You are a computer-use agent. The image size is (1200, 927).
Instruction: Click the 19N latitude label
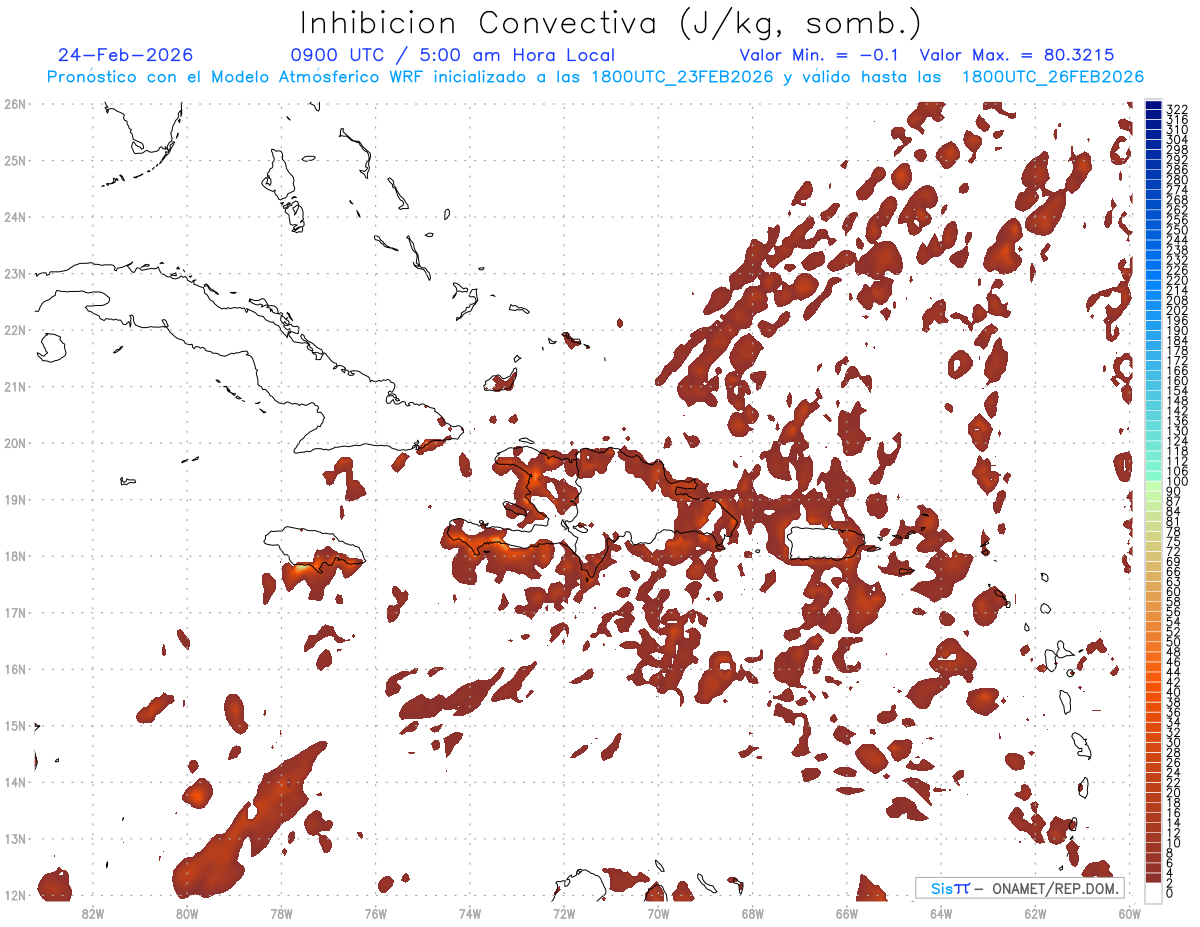point(14,499)
